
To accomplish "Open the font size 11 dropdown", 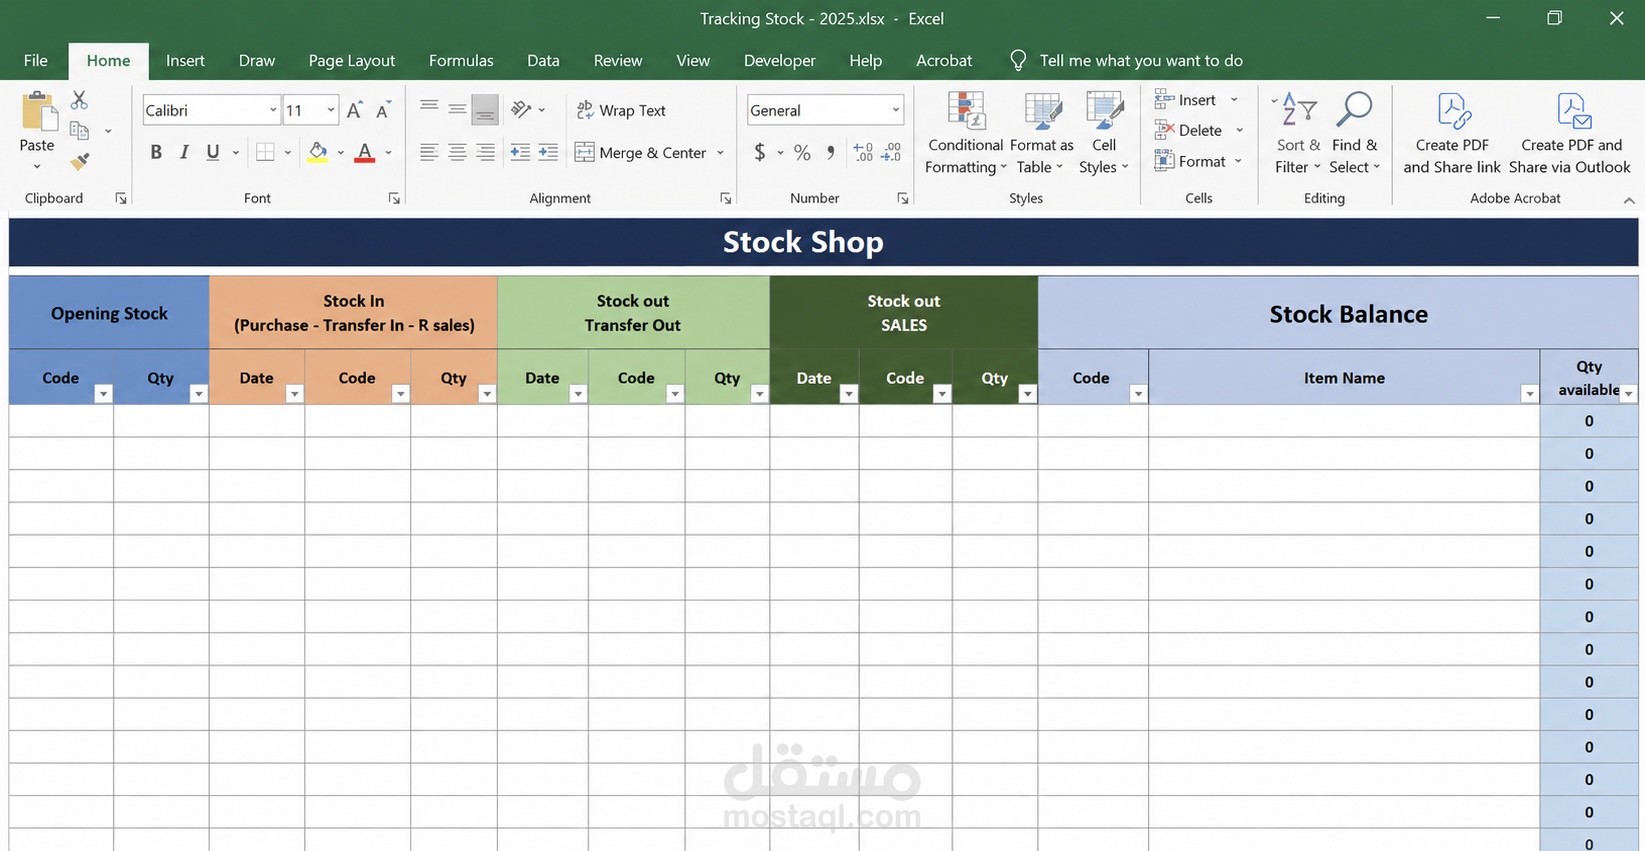I will coord(330,110).
